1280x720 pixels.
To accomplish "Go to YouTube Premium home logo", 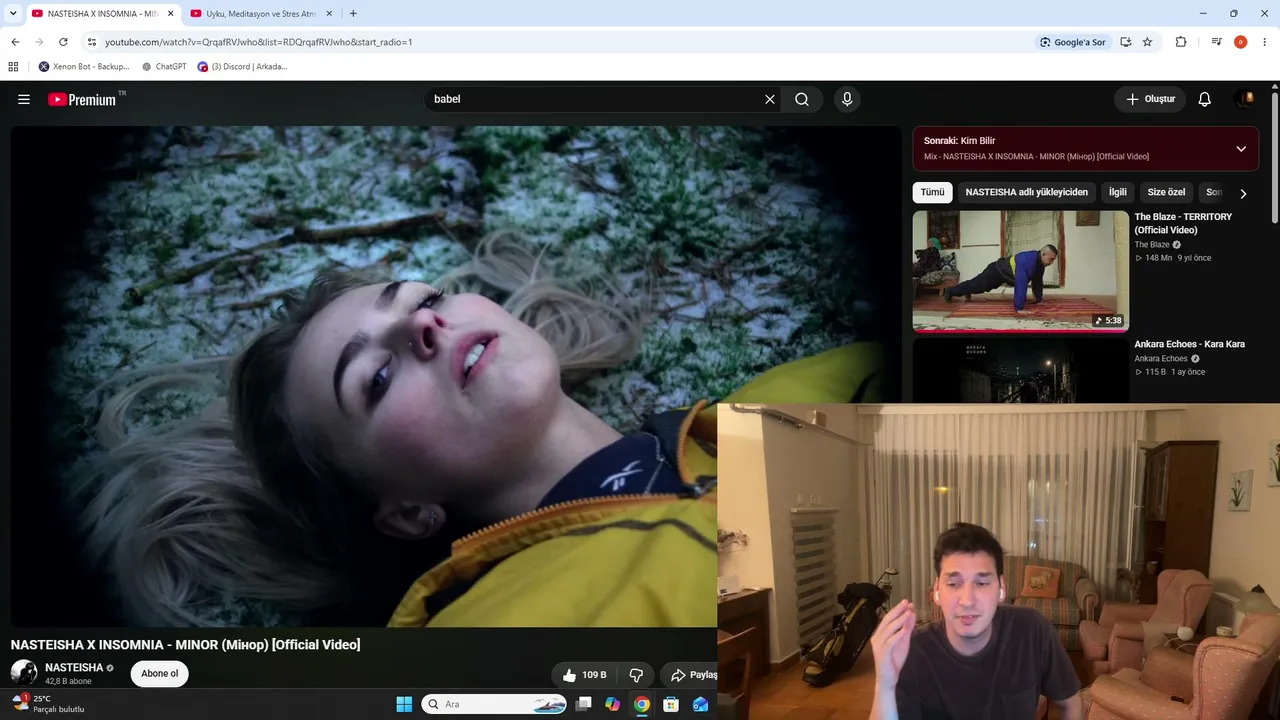I will coord(82,99).
